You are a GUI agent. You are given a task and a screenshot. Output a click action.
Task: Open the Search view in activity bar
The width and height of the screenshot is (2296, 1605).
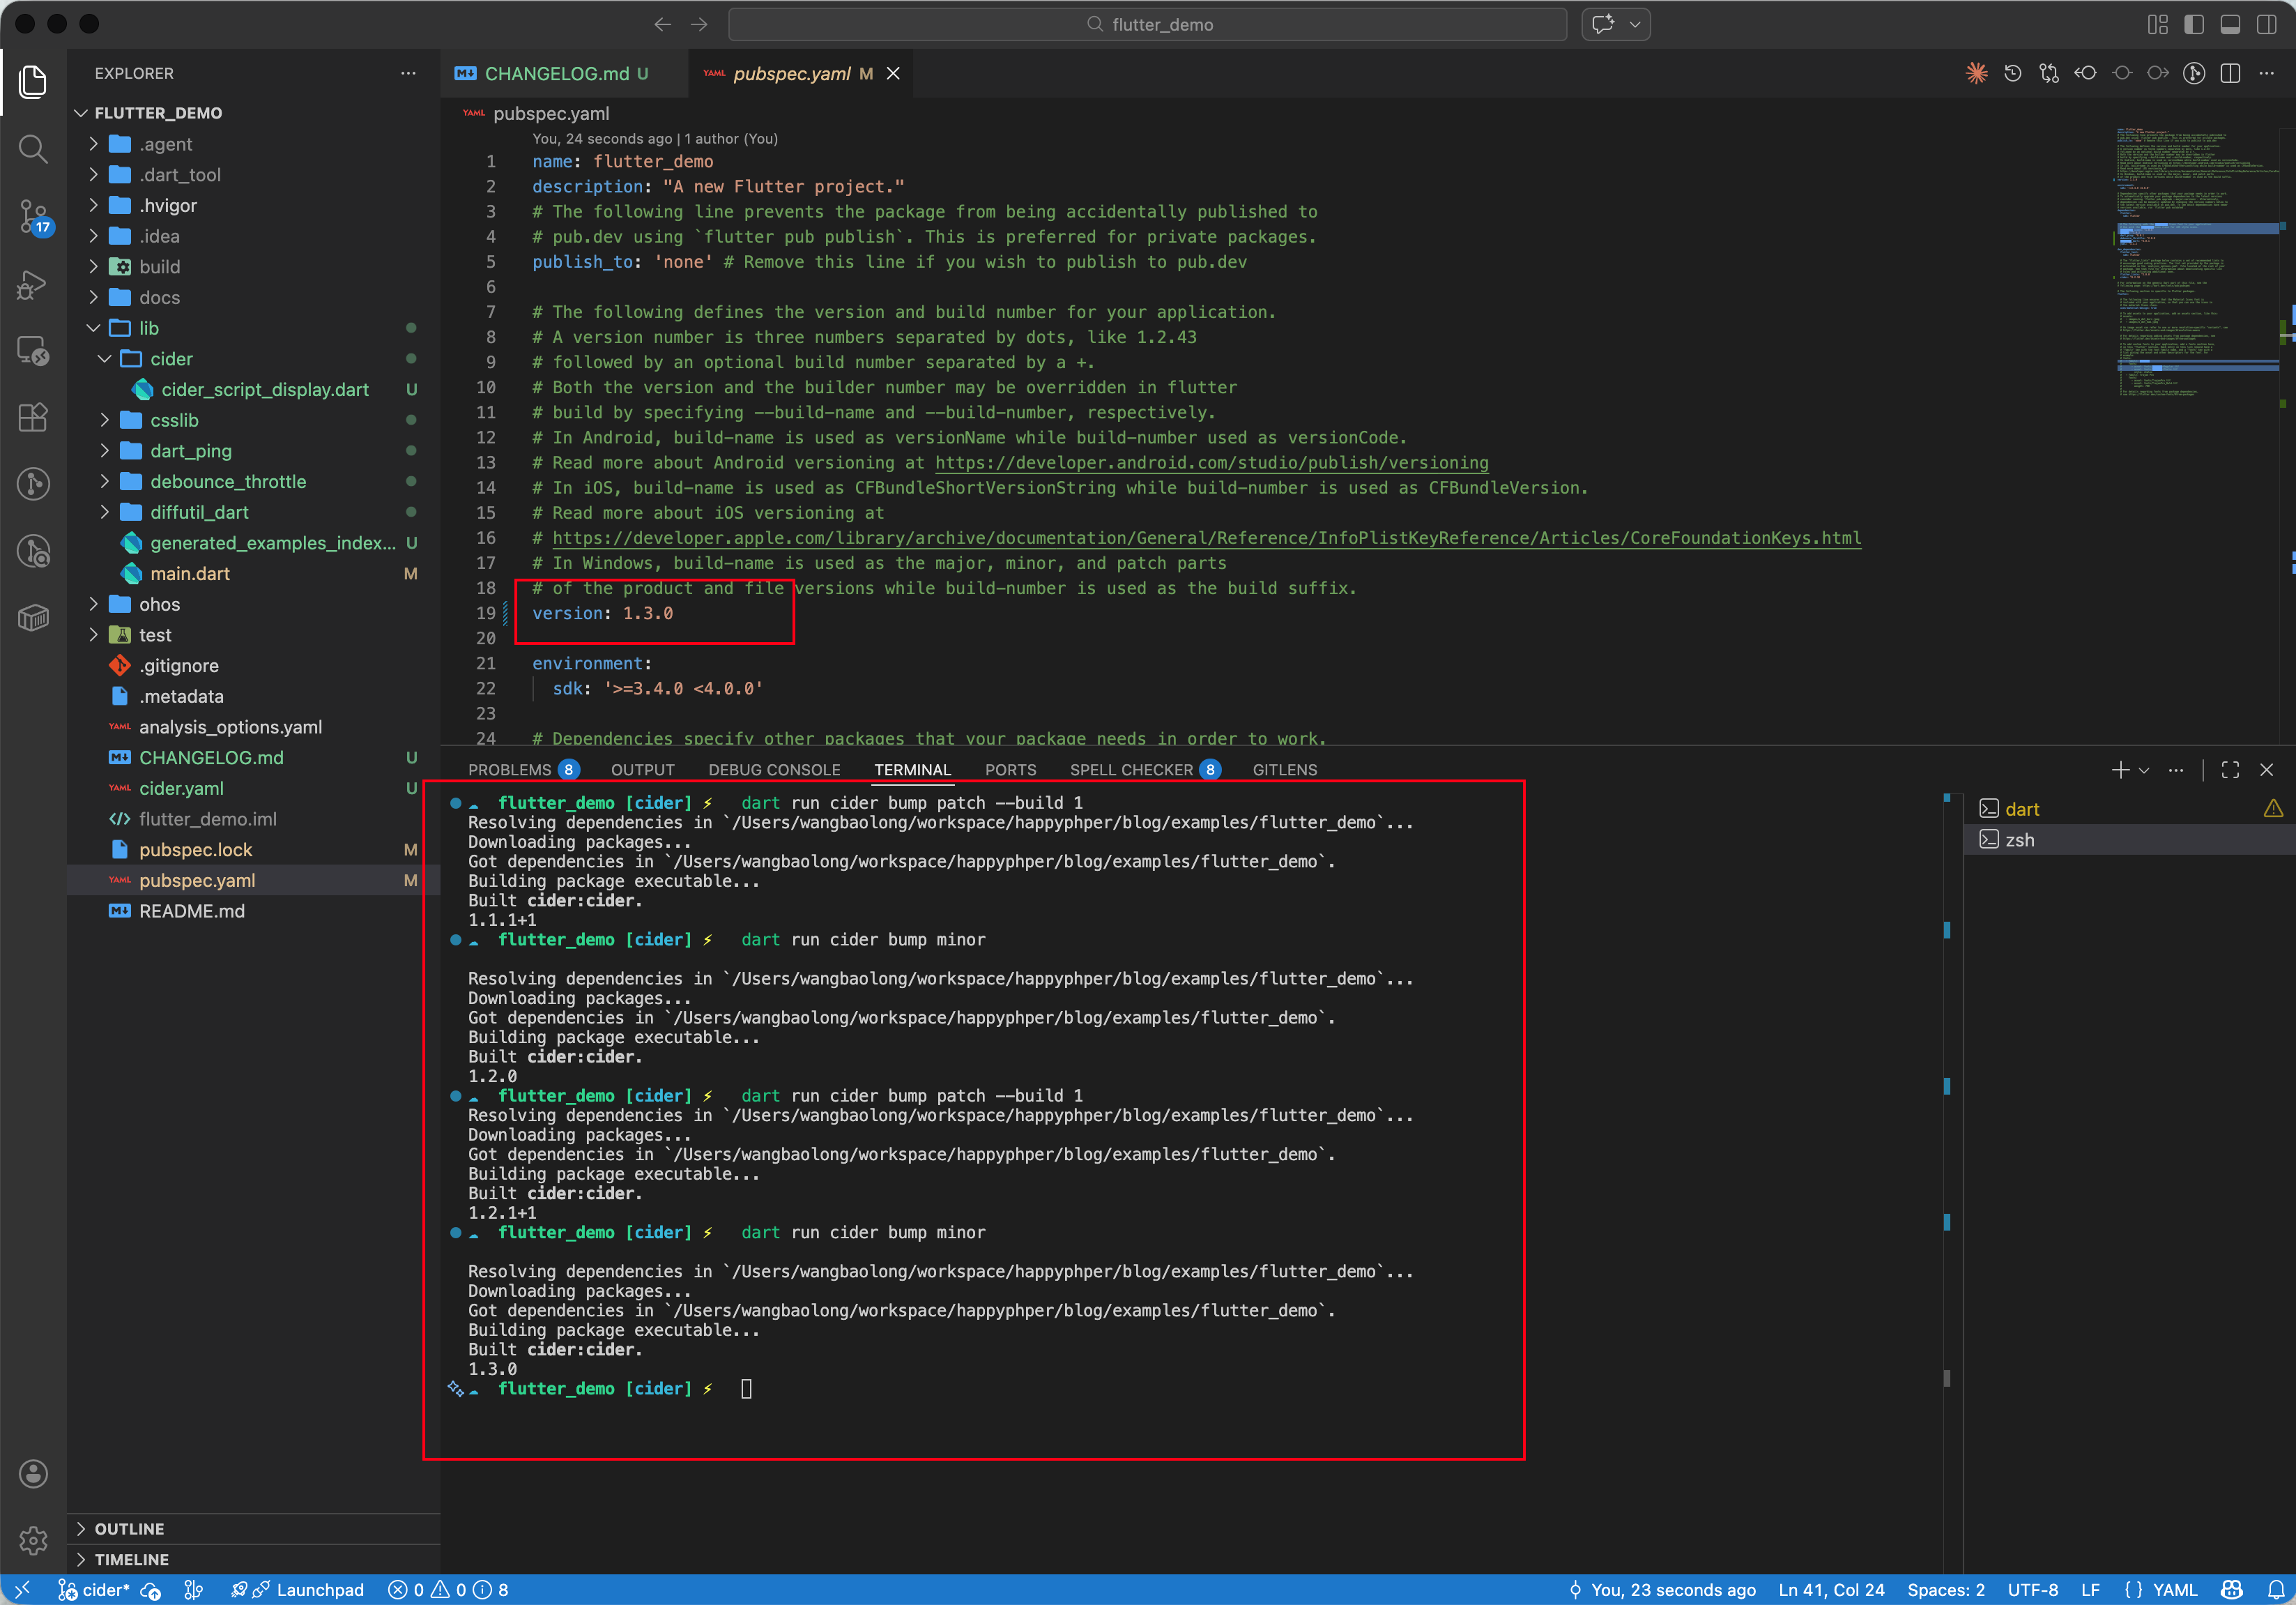(33, 149)
